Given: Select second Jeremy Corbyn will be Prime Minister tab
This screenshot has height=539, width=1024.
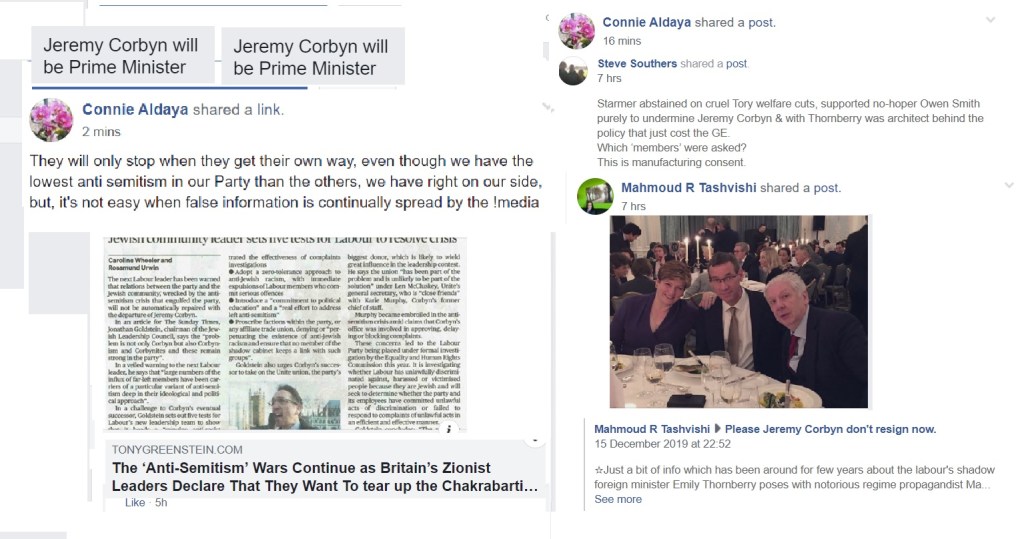Looking at the screenshot, I should (x=313, y=56).
